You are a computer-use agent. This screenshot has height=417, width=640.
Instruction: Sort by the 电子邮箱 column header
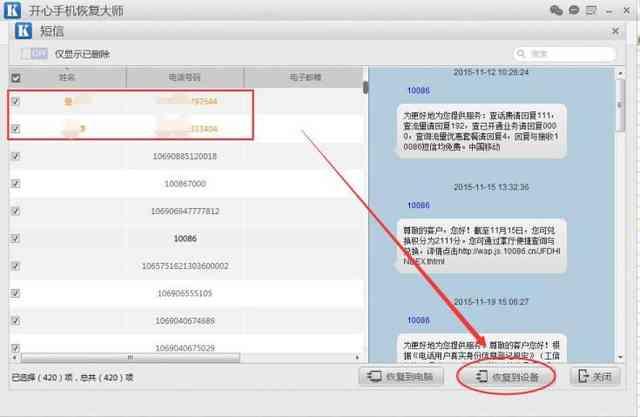[305, 77]
